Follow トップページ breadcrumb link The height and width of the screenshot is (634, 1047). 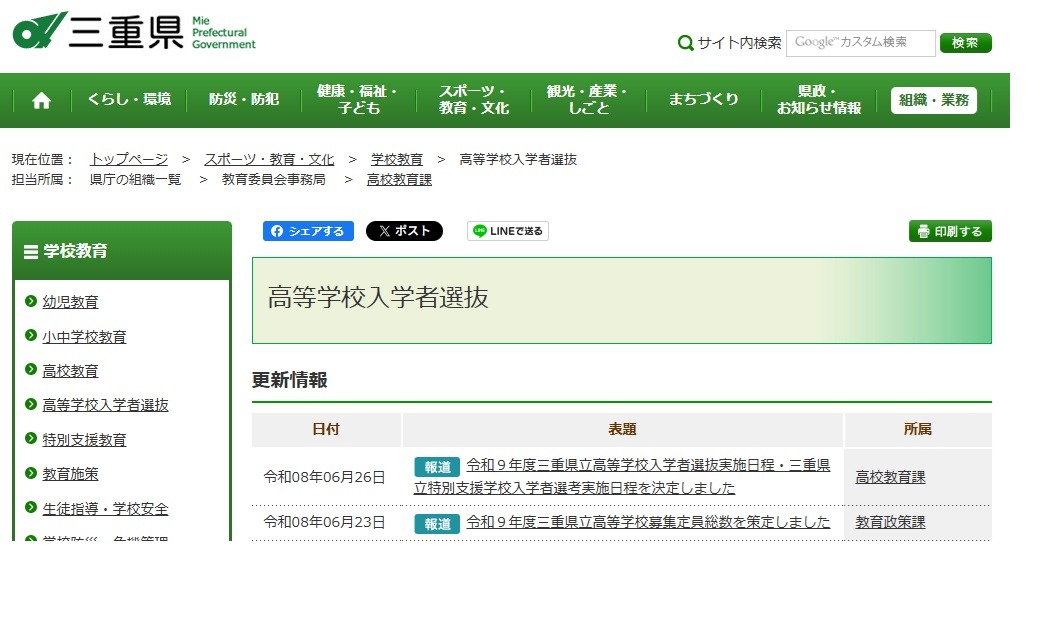(x=129, y=159)
